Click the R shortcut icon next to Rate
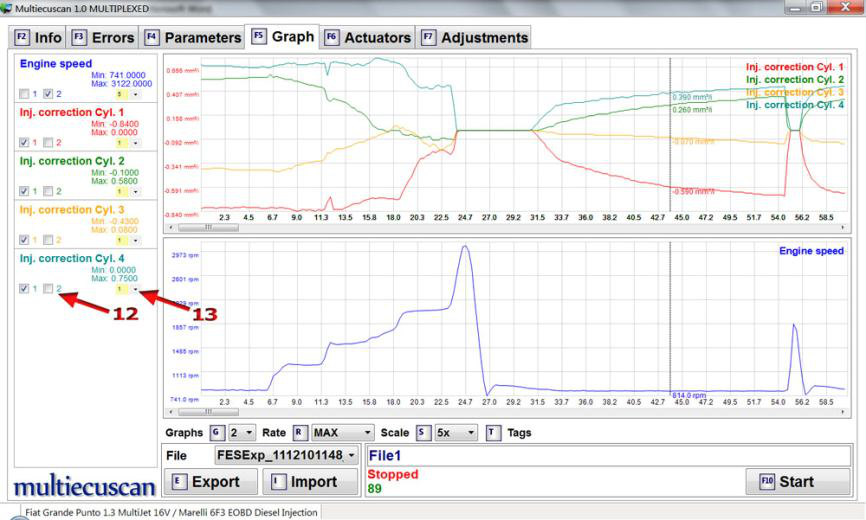866x520 pixels. click(x=300, y=433)
